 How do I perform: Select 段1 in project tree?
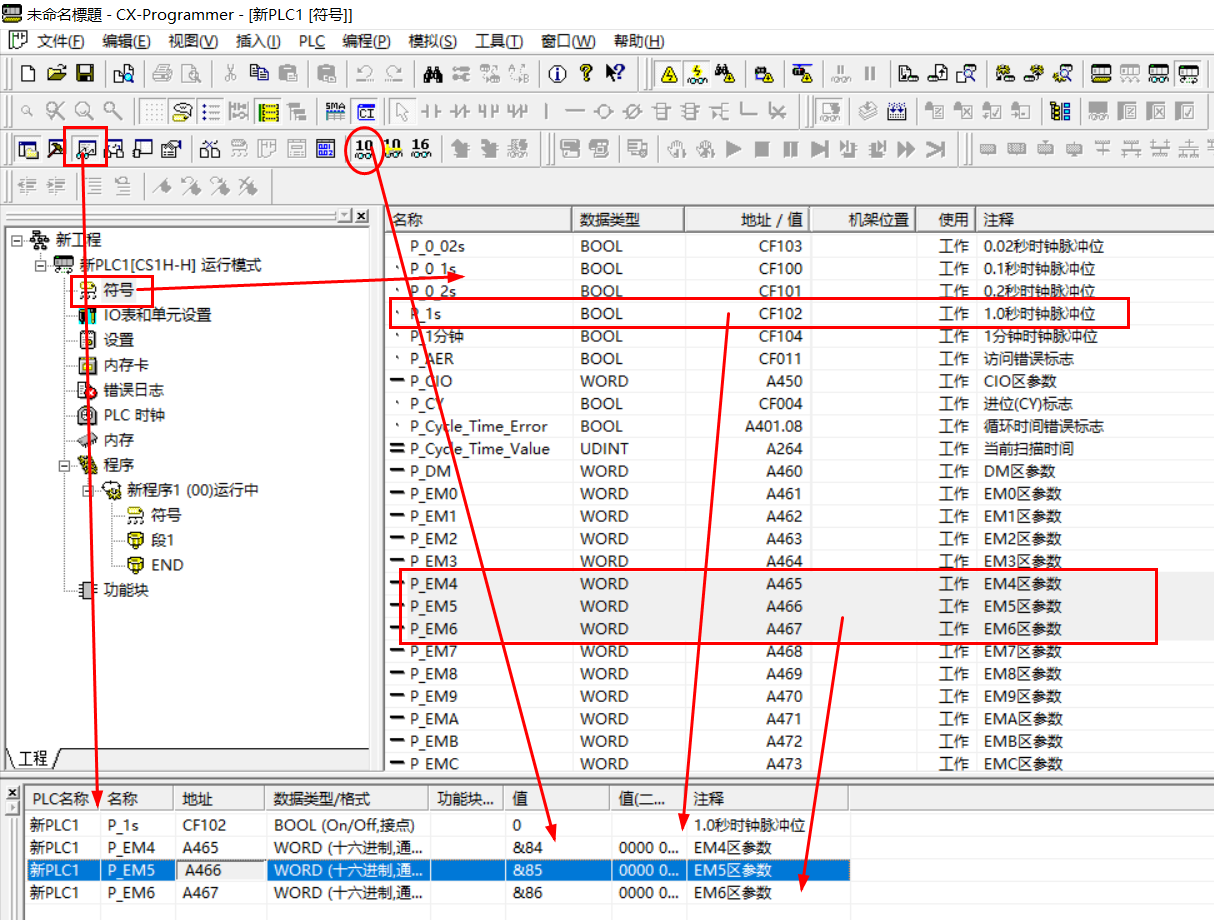point(163,540)
